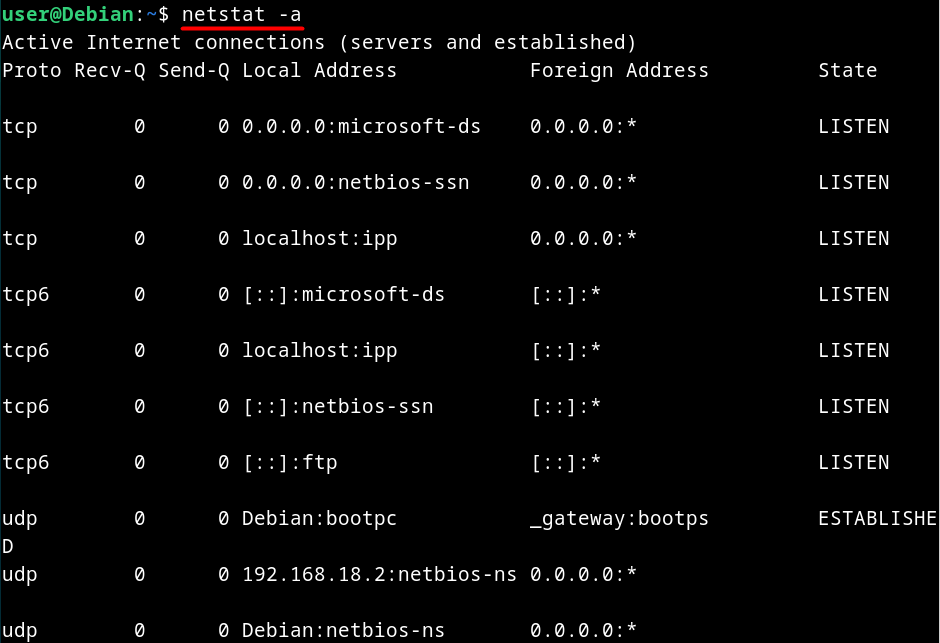Click the Local Address column header
Screen dimensions: 940x643
(320, 71)
